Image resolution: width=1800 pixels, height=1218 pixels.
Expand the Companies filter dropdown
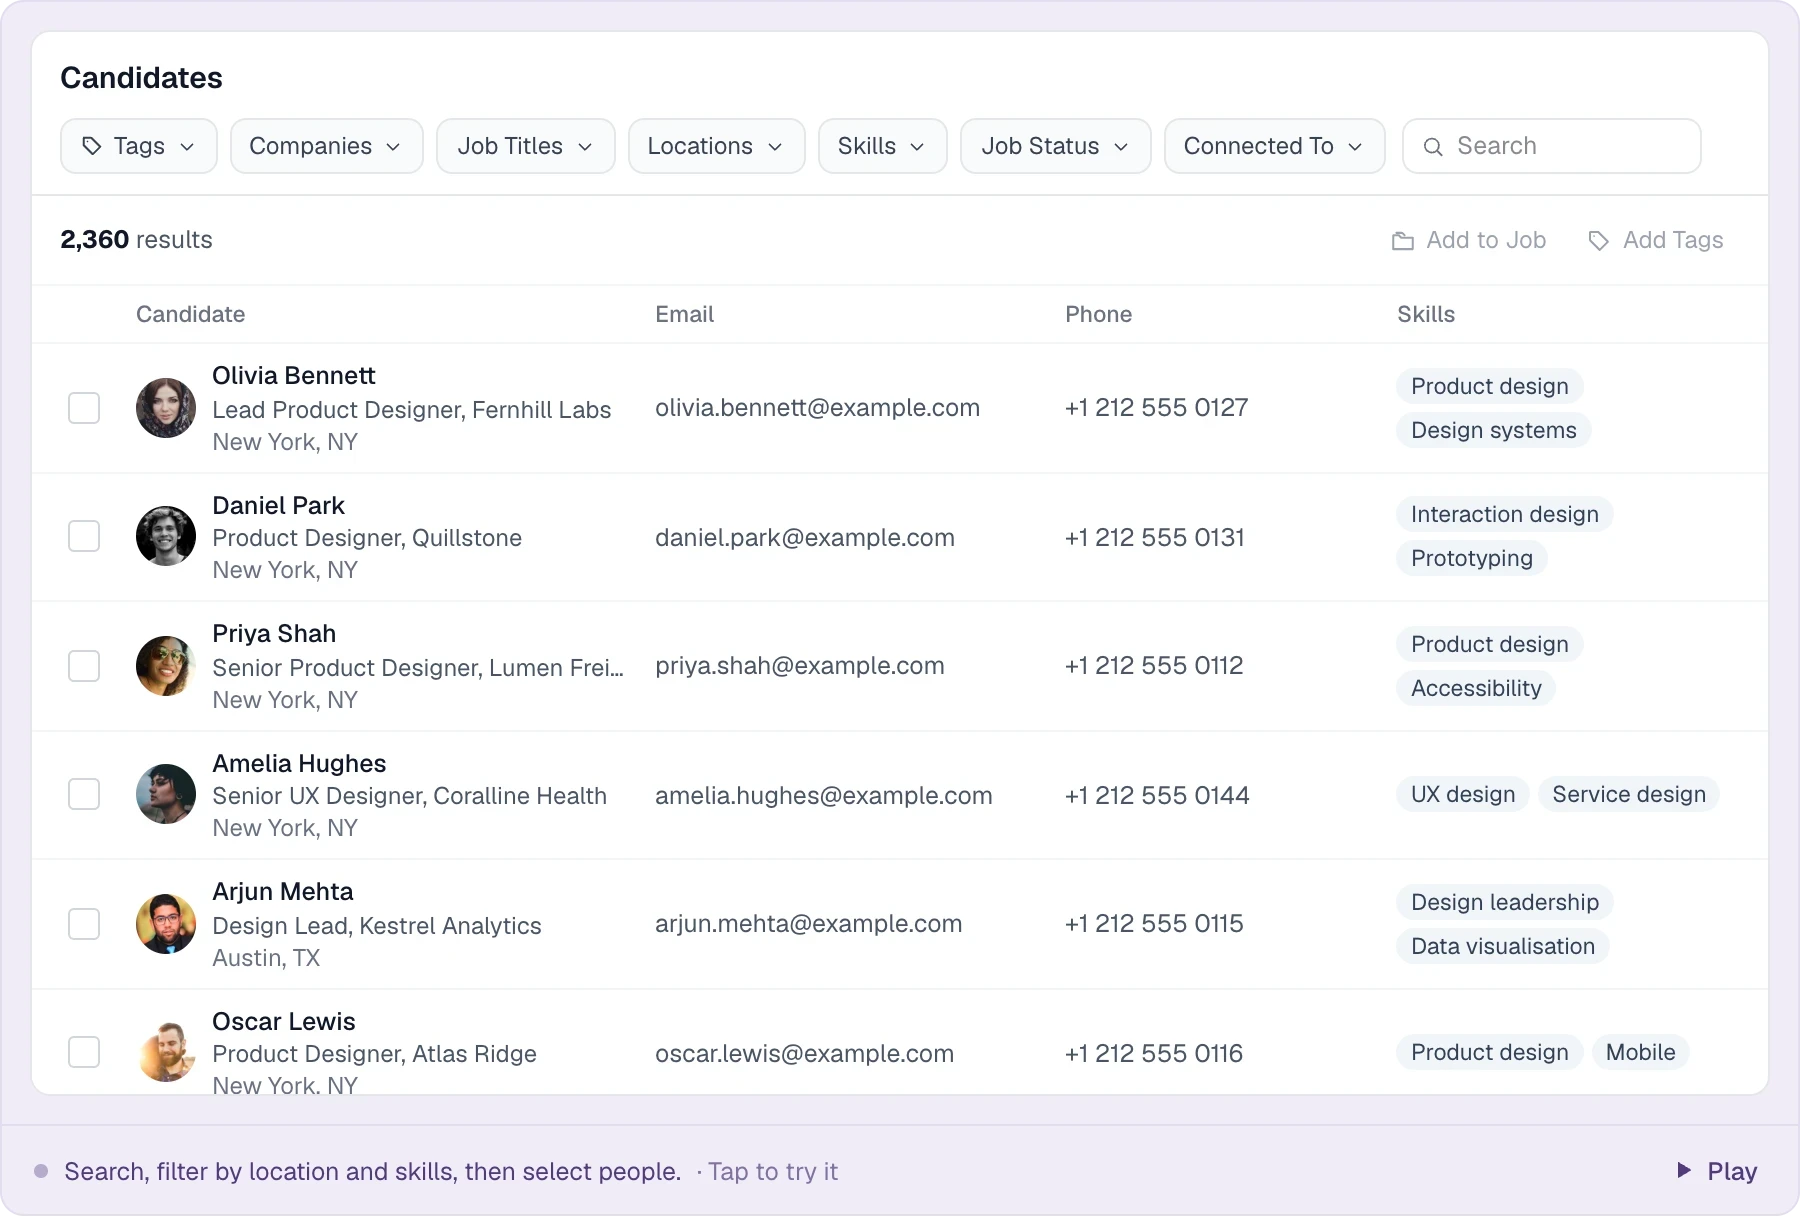pyautogui.click(x=327, y=146)
